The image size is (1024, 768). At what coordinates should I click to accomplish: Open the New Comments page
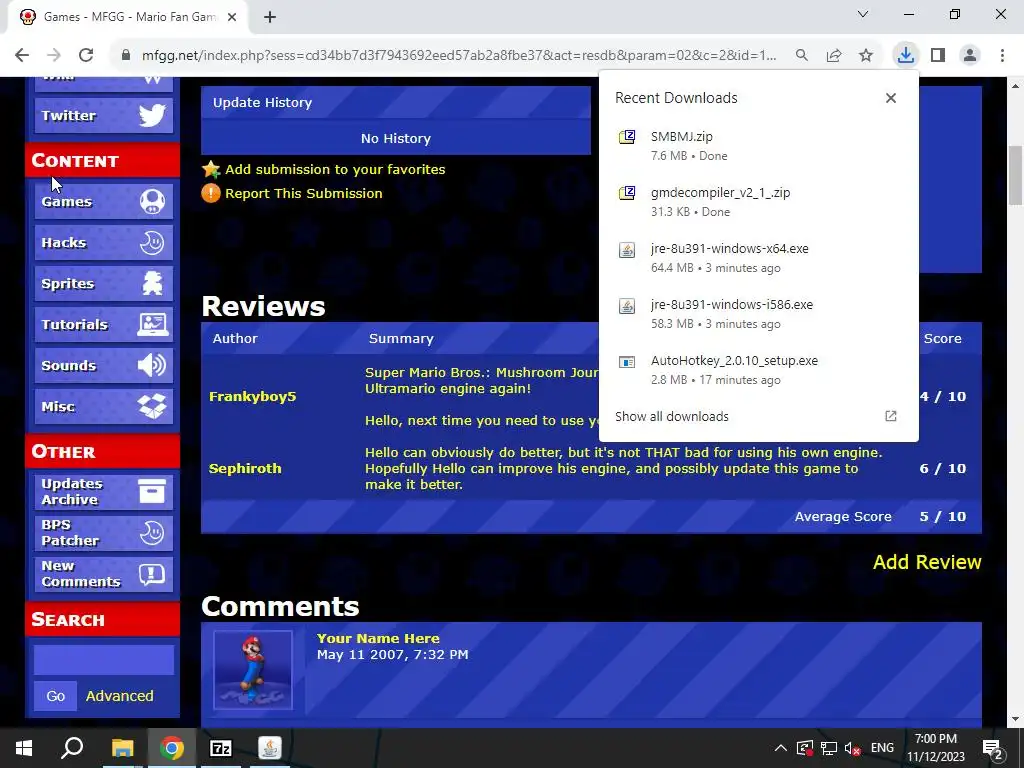pyautogui.click(x=103, y=573)
